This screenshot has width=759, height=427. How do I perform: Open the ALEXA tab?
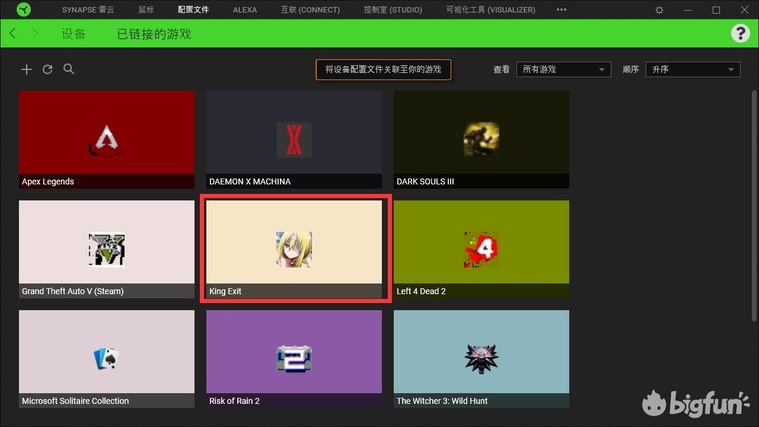tap(245, 10)
